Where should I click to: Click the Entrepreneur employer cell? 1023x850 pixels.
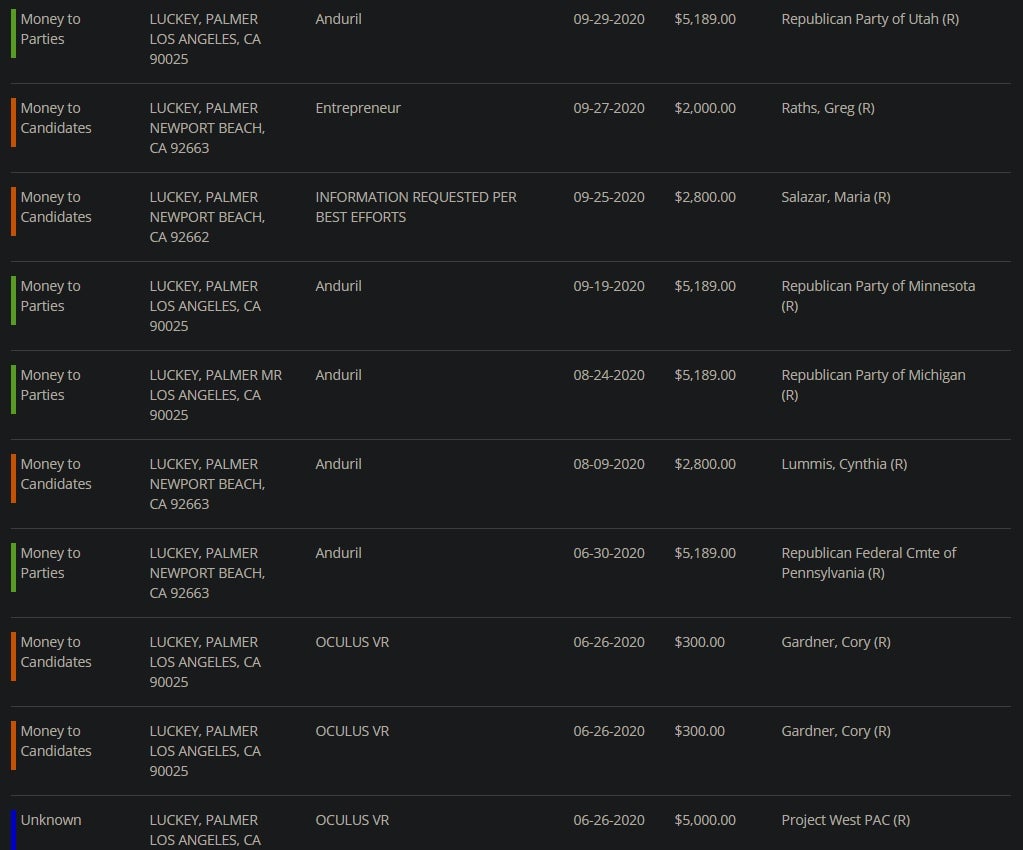click(357, 108)
